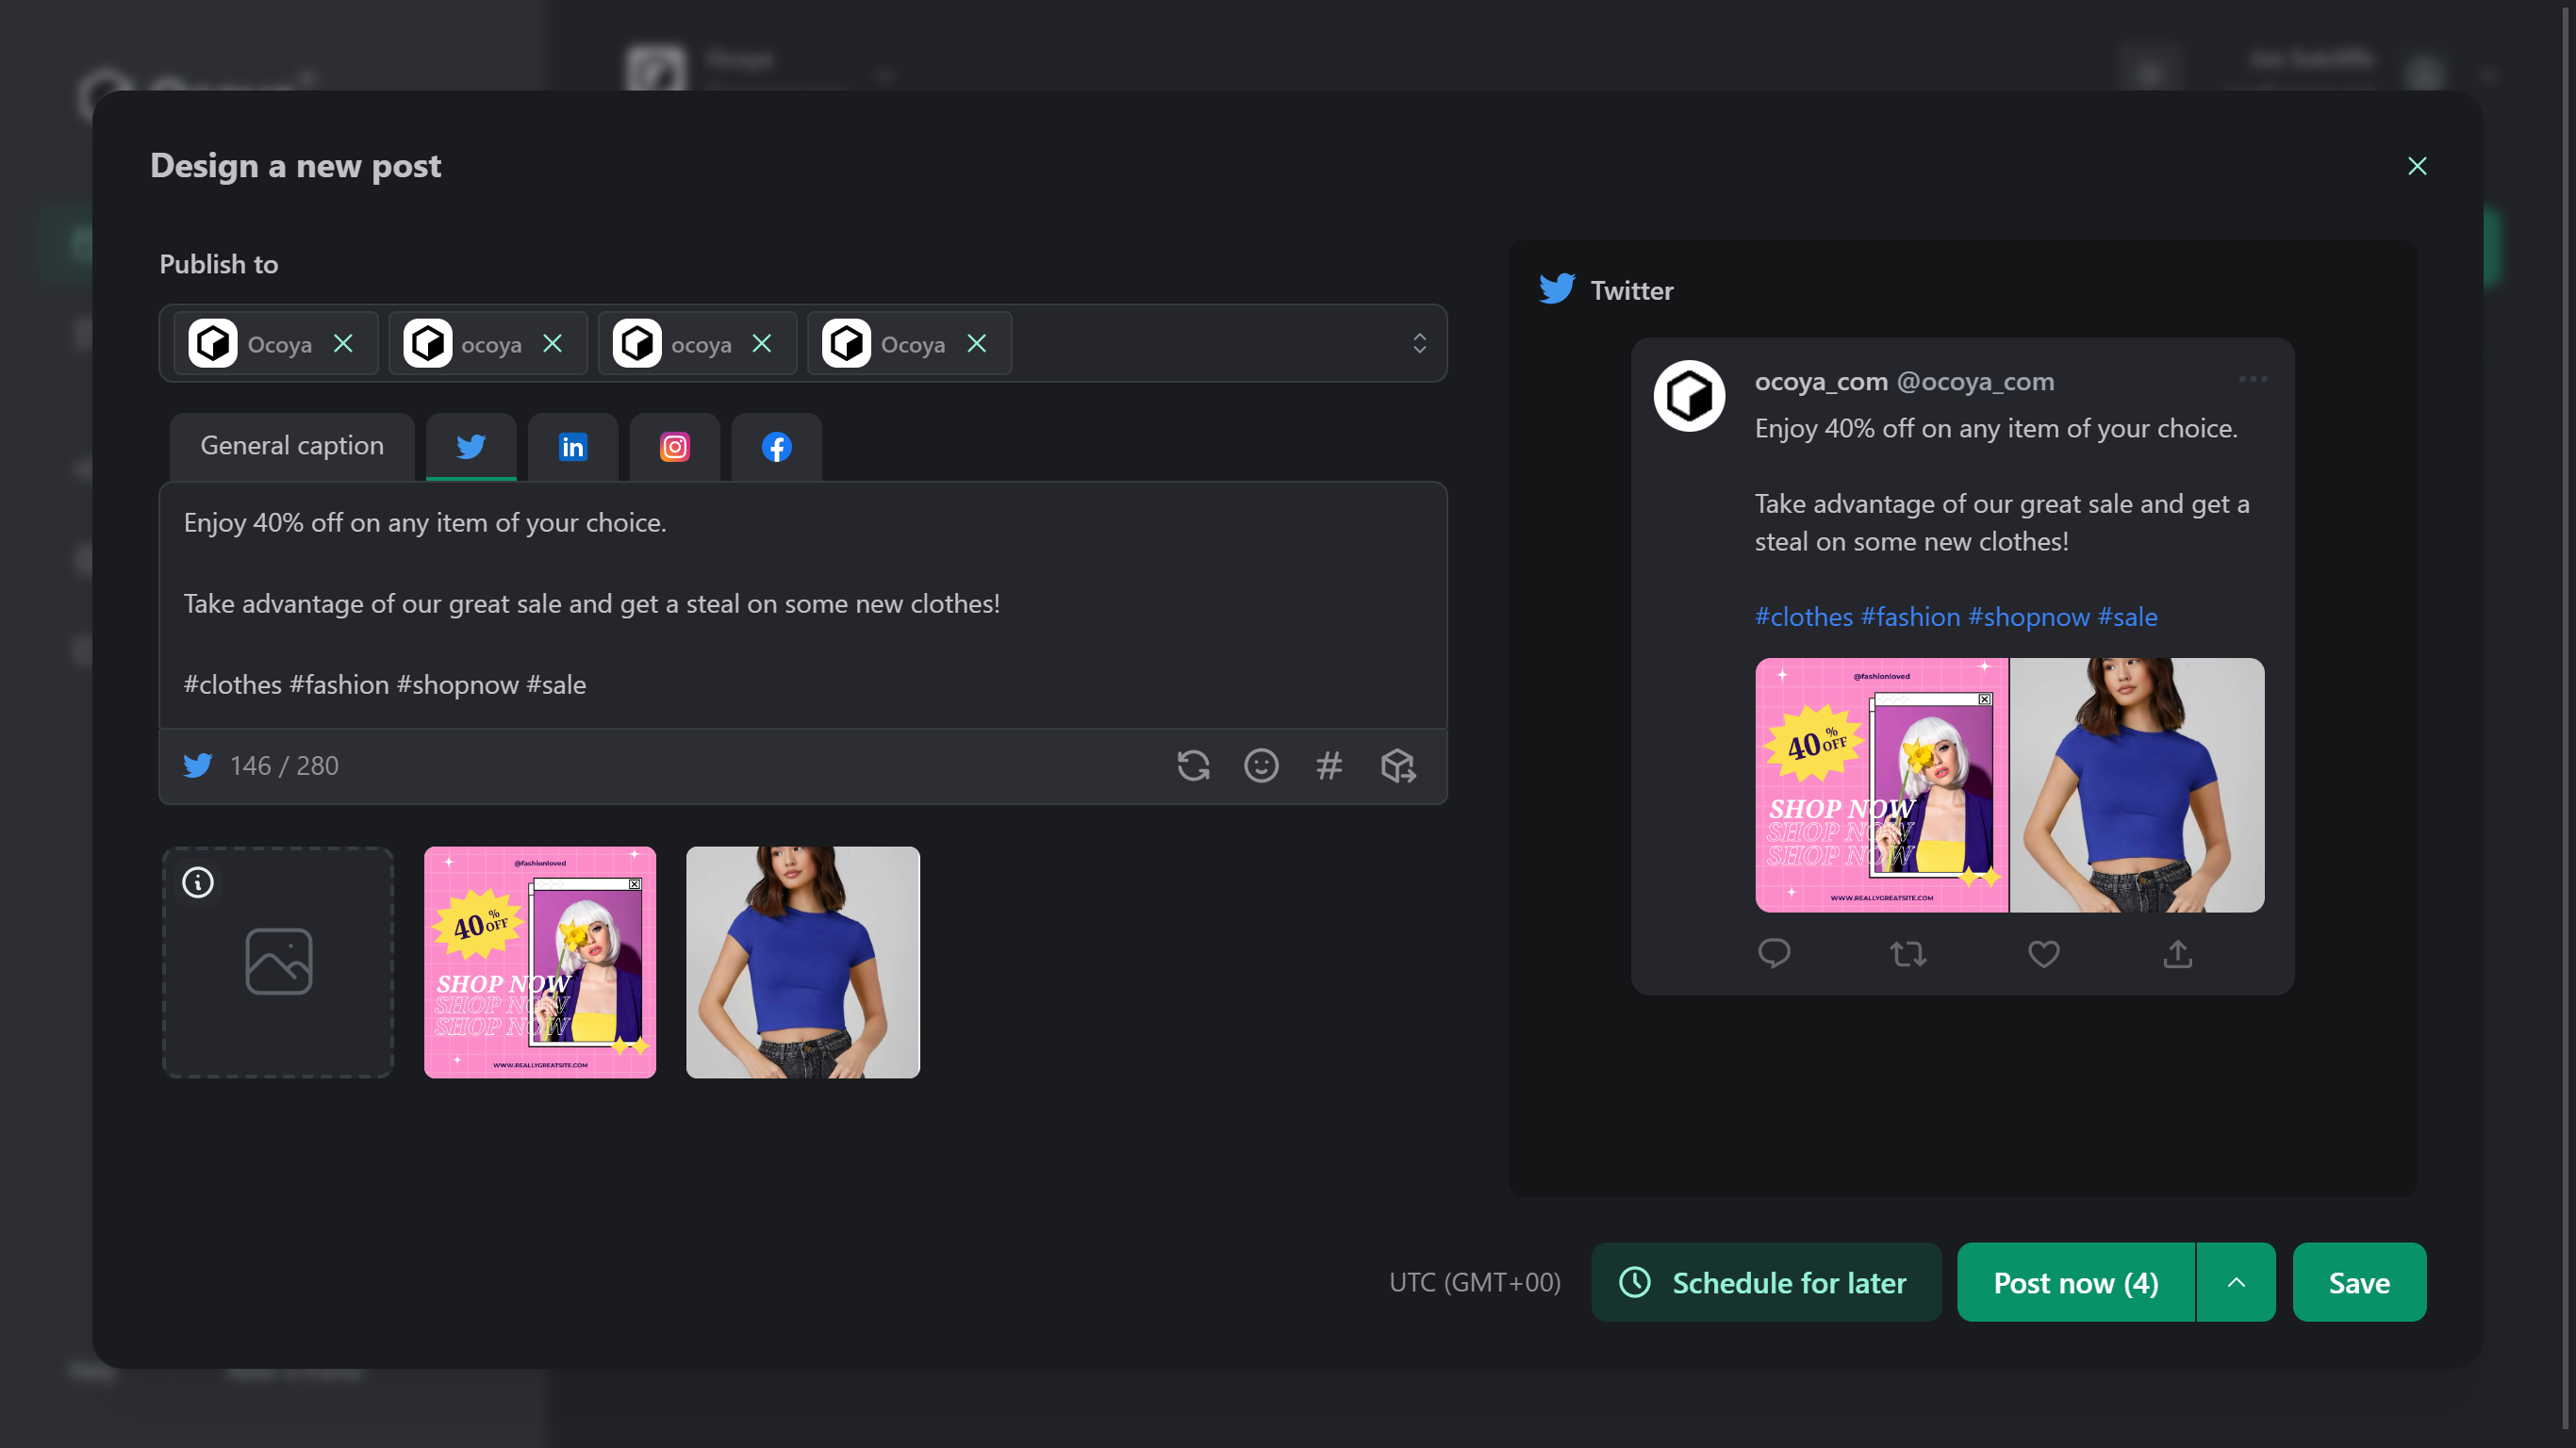Click the Post now (4) button
Viewport: 2576px width, 1448px height.
2075,1282
